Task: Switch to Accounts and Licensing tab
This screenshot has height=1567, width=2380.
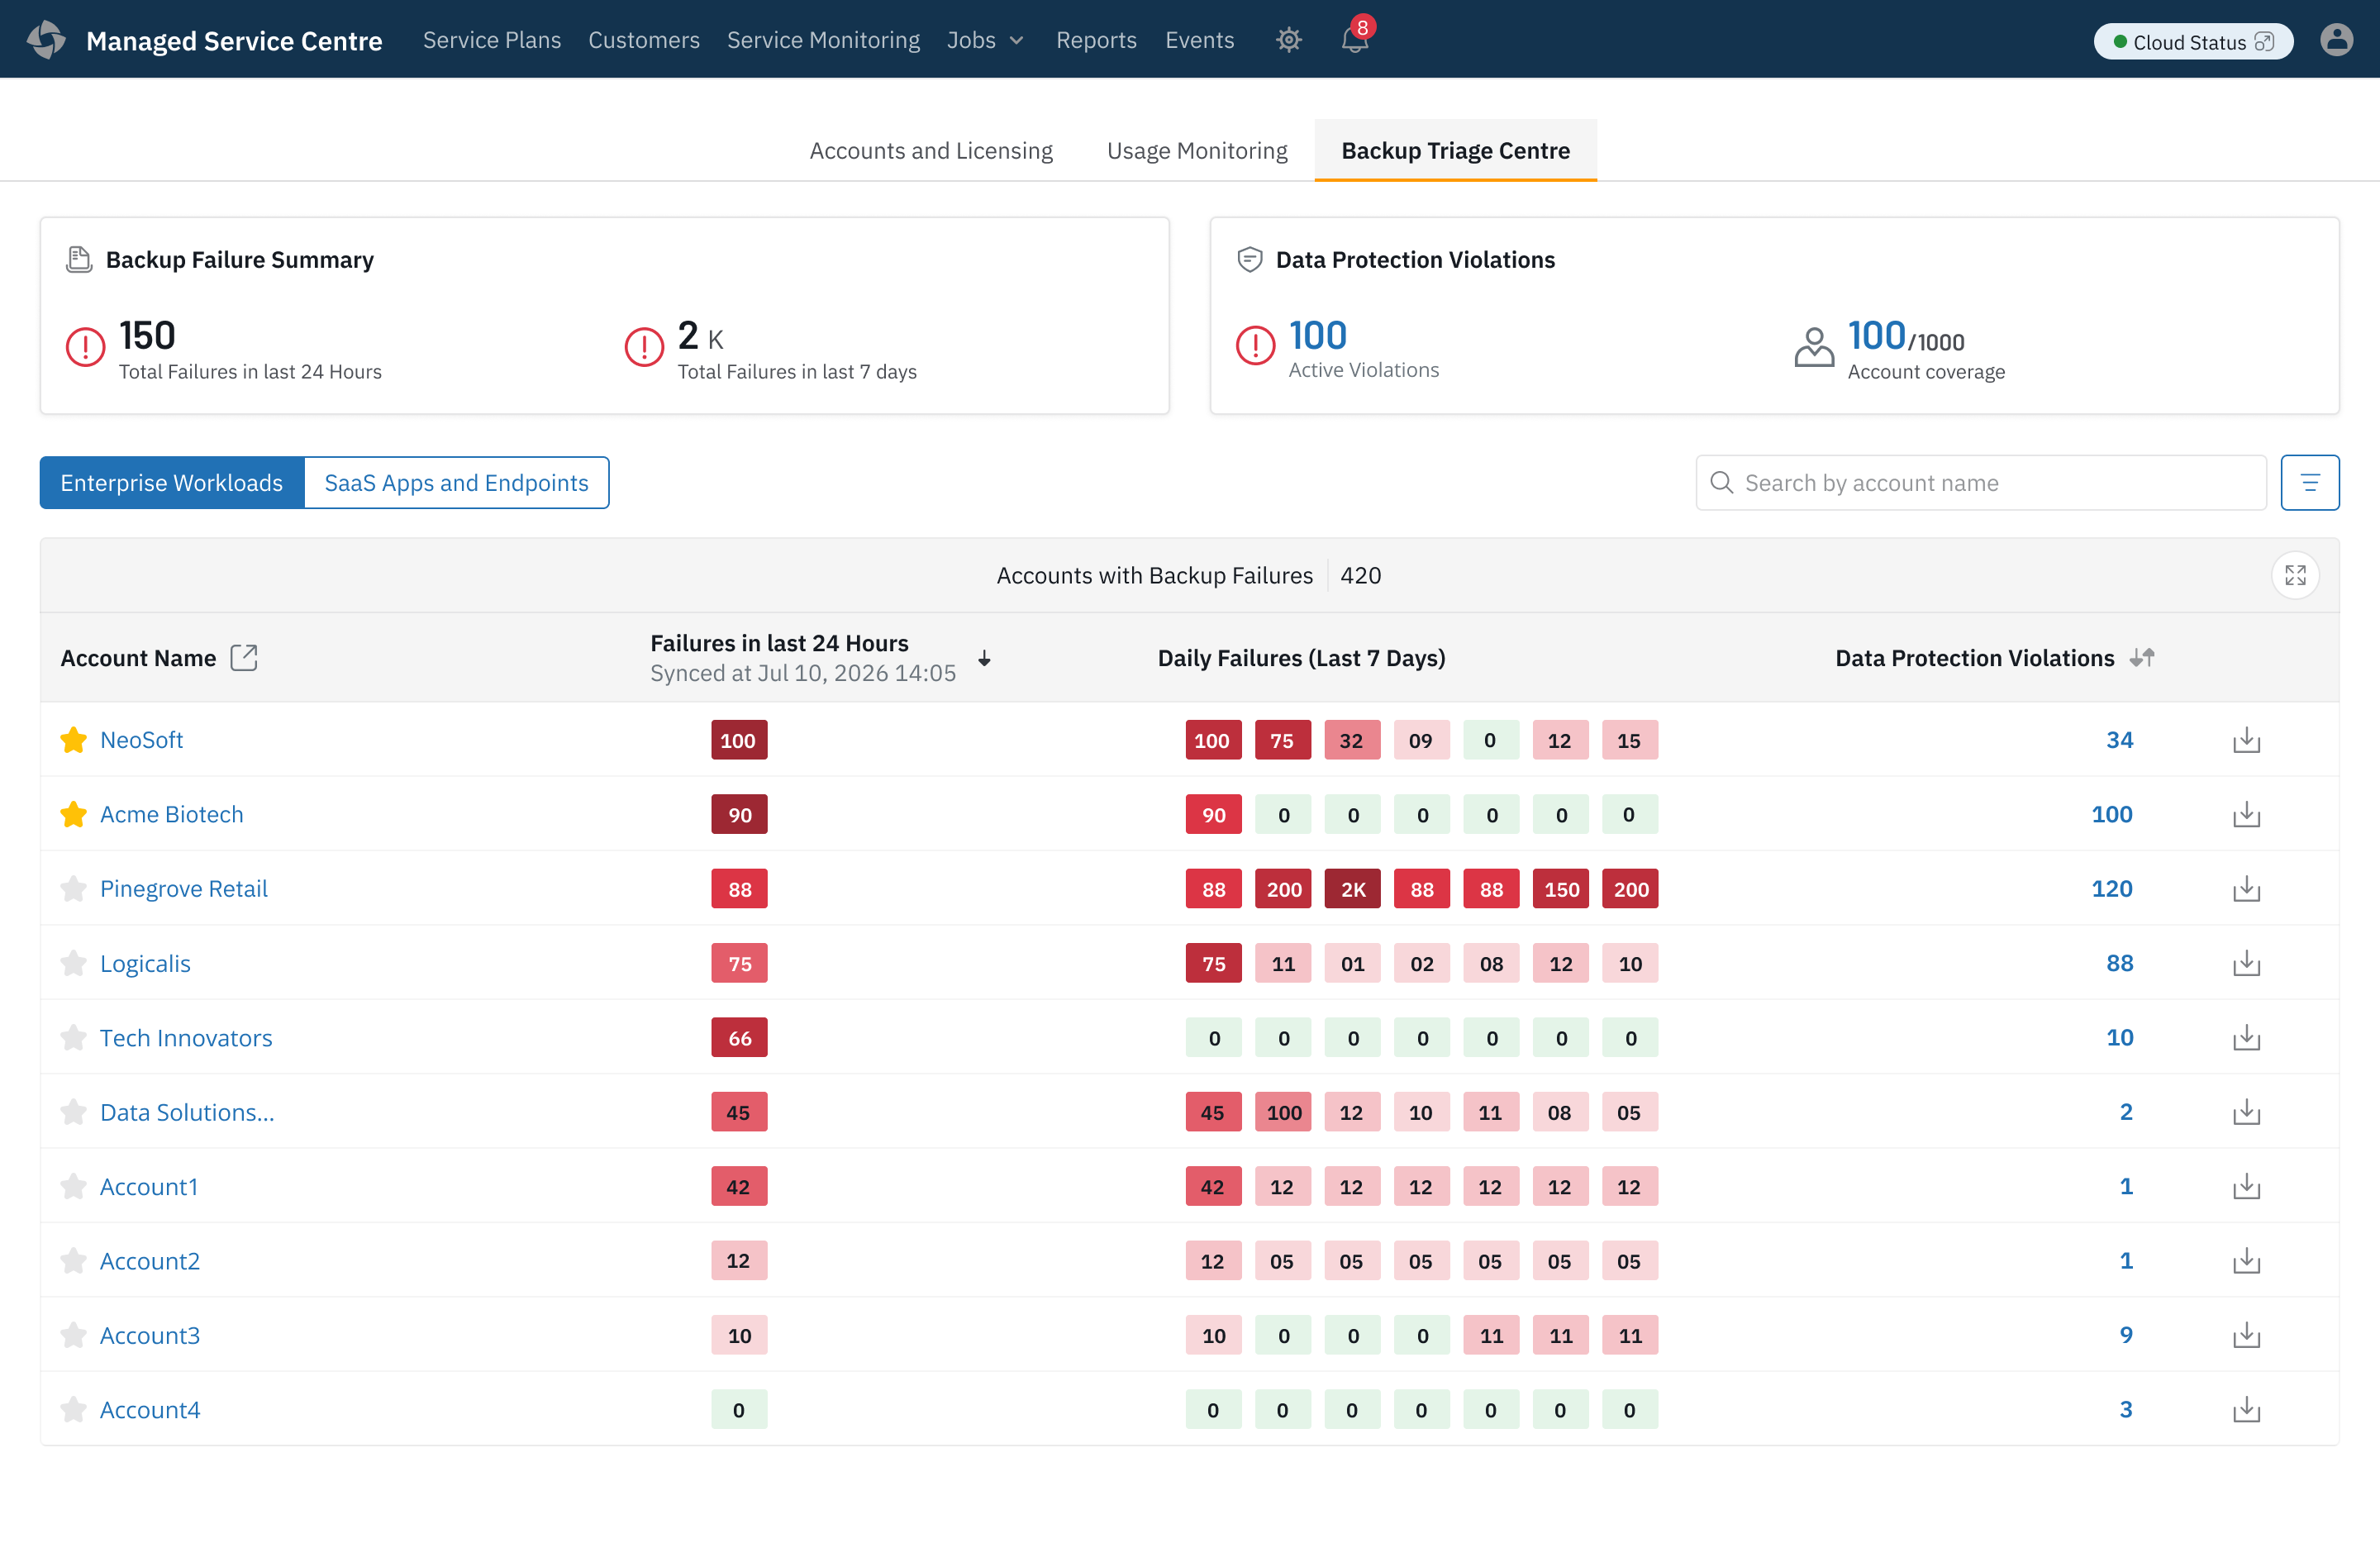Action: tap(930, 150)
